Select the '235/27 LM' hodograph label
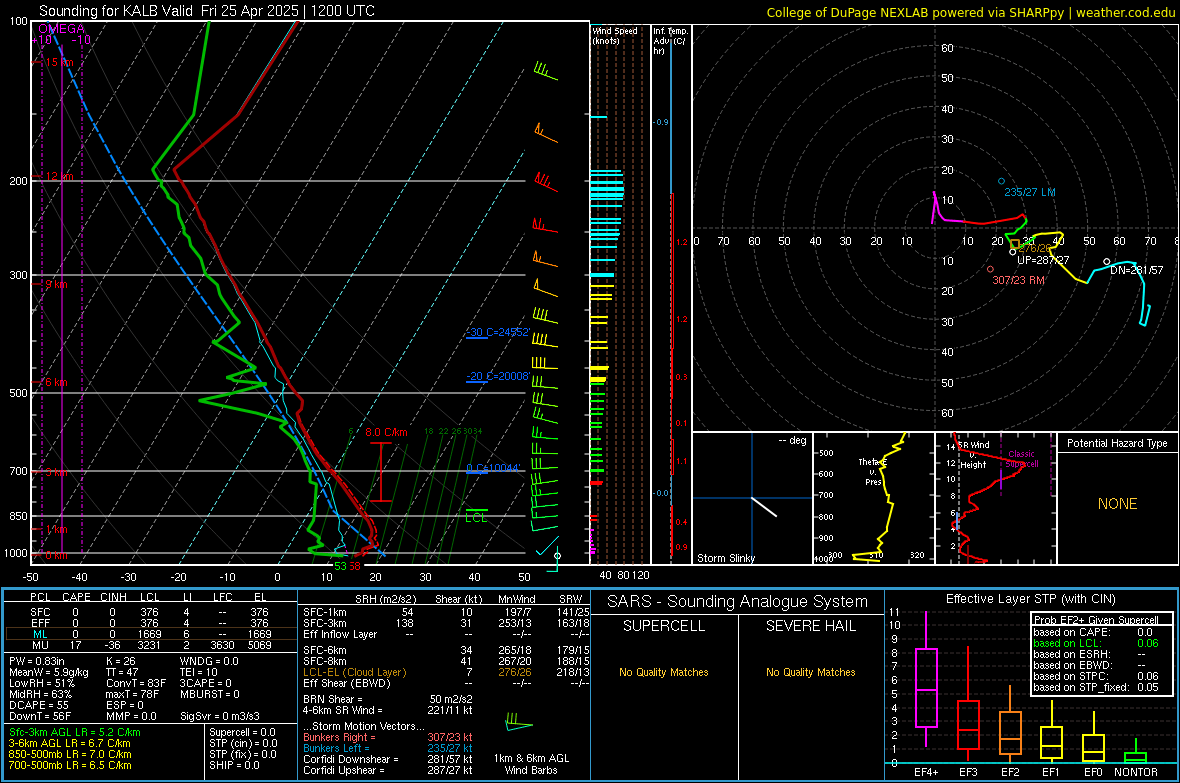The image size is (1180, 783). coord(1029,192)
